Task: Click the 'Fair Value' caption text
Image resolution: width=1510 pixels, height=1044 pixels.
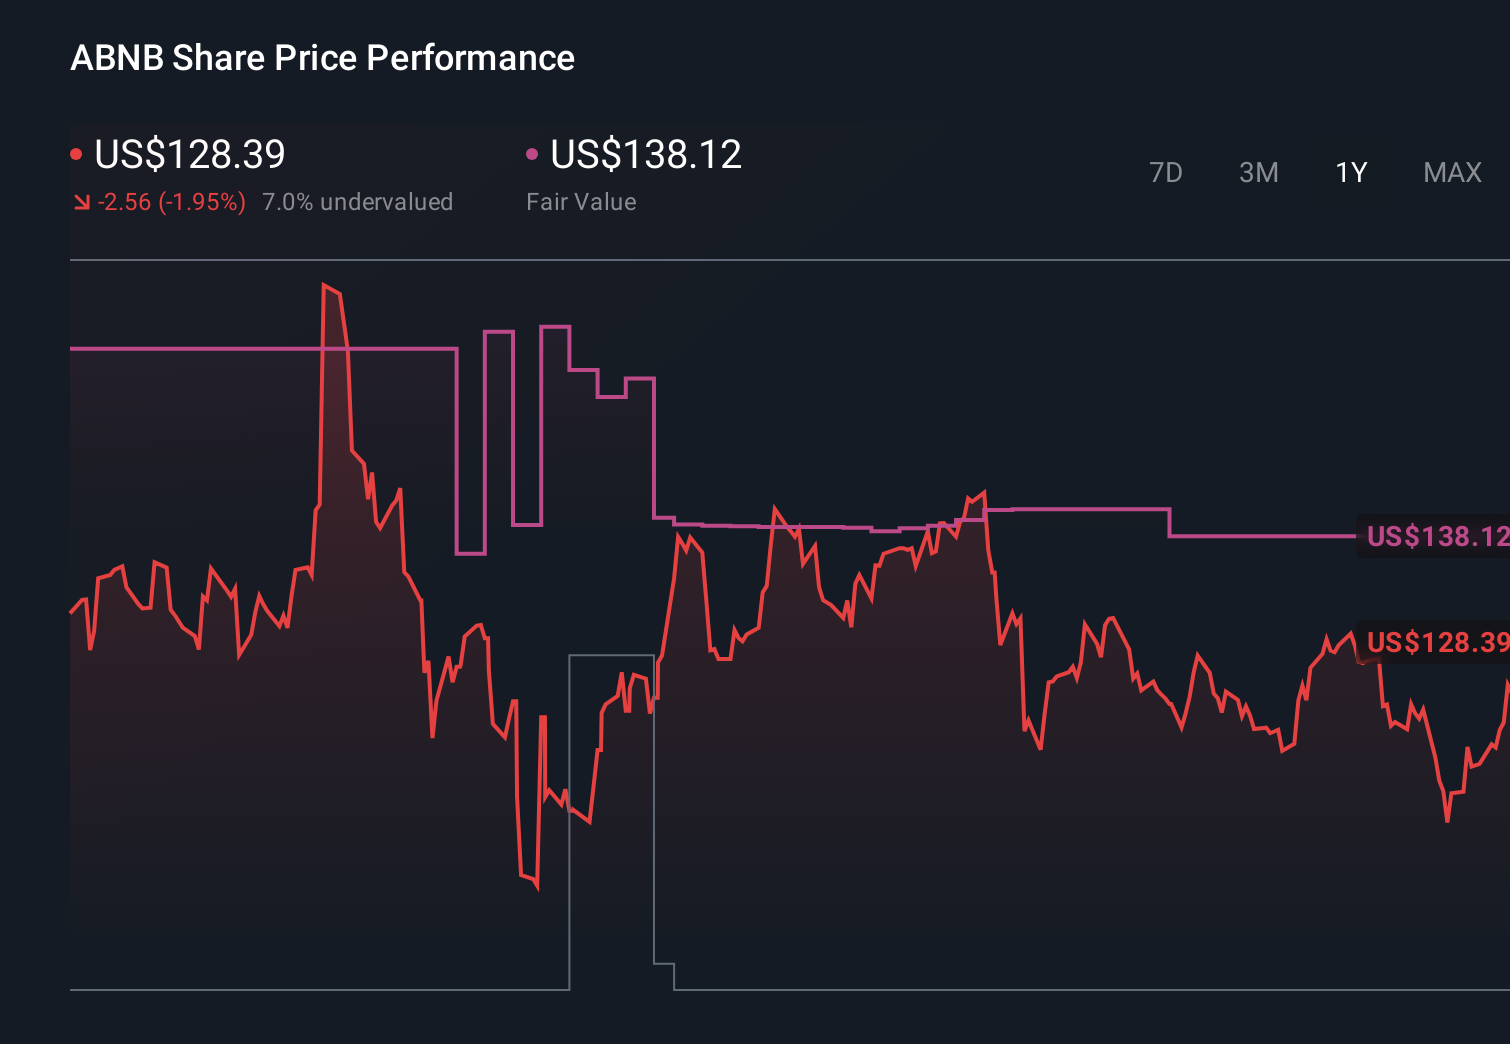Action: tap(581, 201)
